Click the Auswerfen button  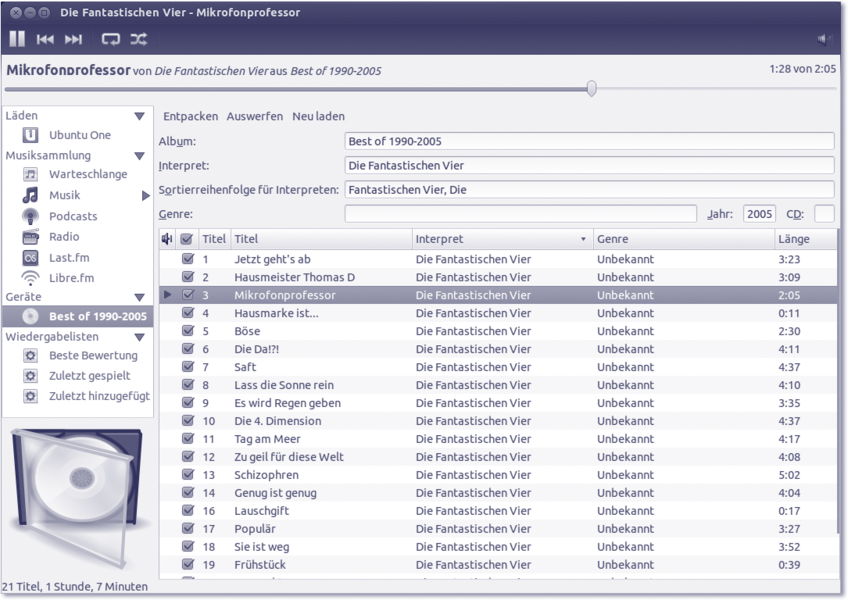(254, 116)
